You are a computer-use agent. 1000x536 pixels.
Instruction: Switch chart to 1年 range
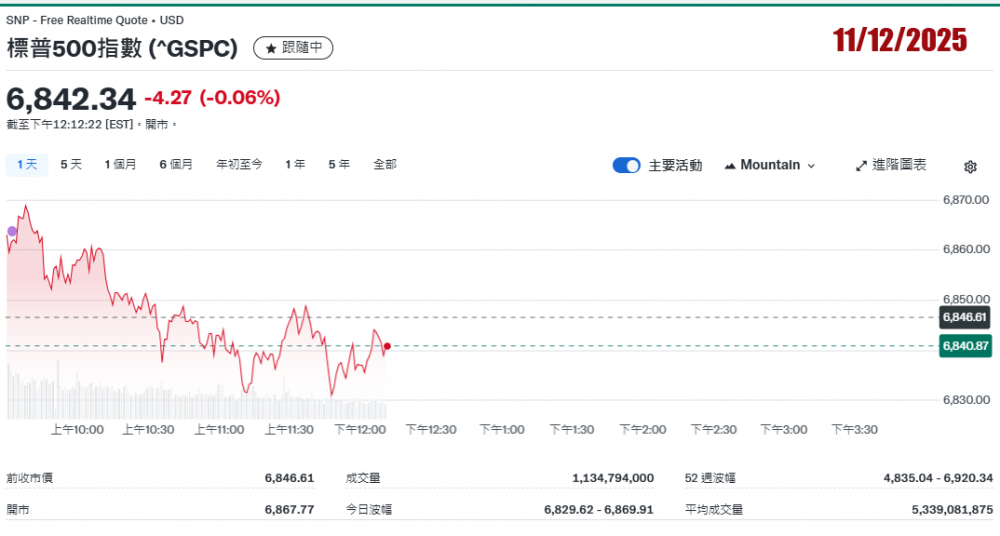coord(295,165)
